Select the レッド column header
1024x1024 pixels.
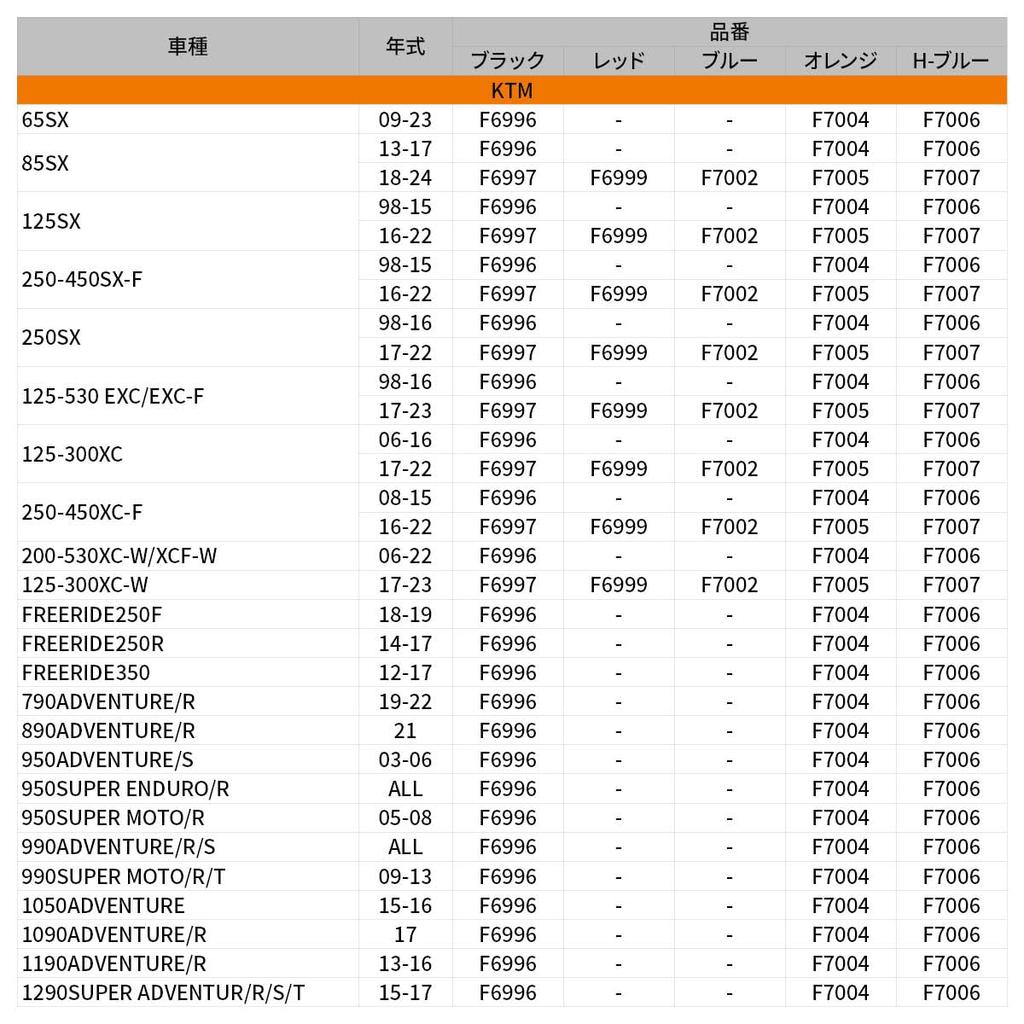618,61
